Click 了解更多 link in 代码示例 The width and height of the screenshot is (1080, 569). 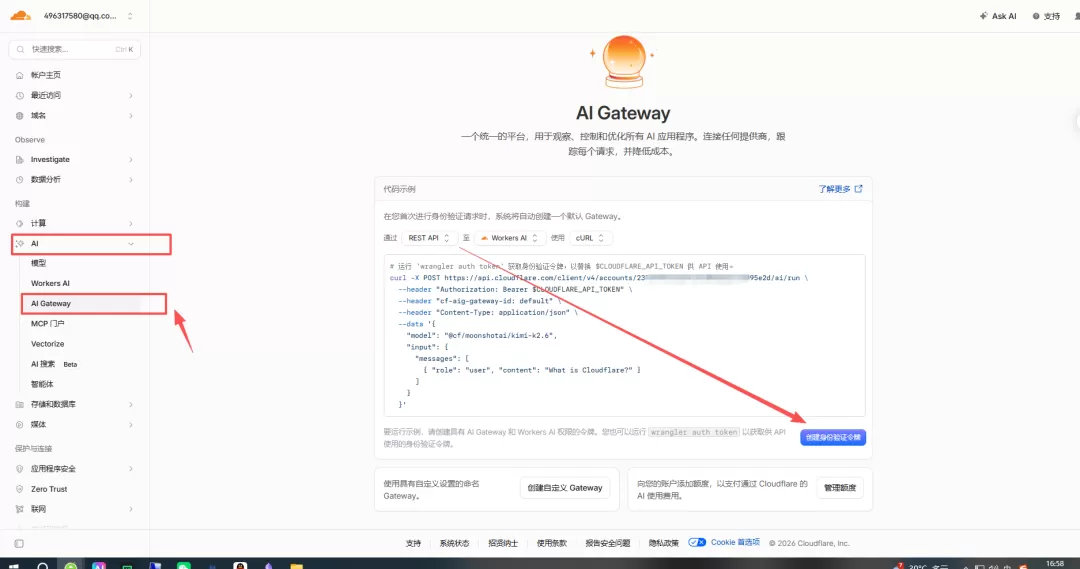click(x=840, y=189)
